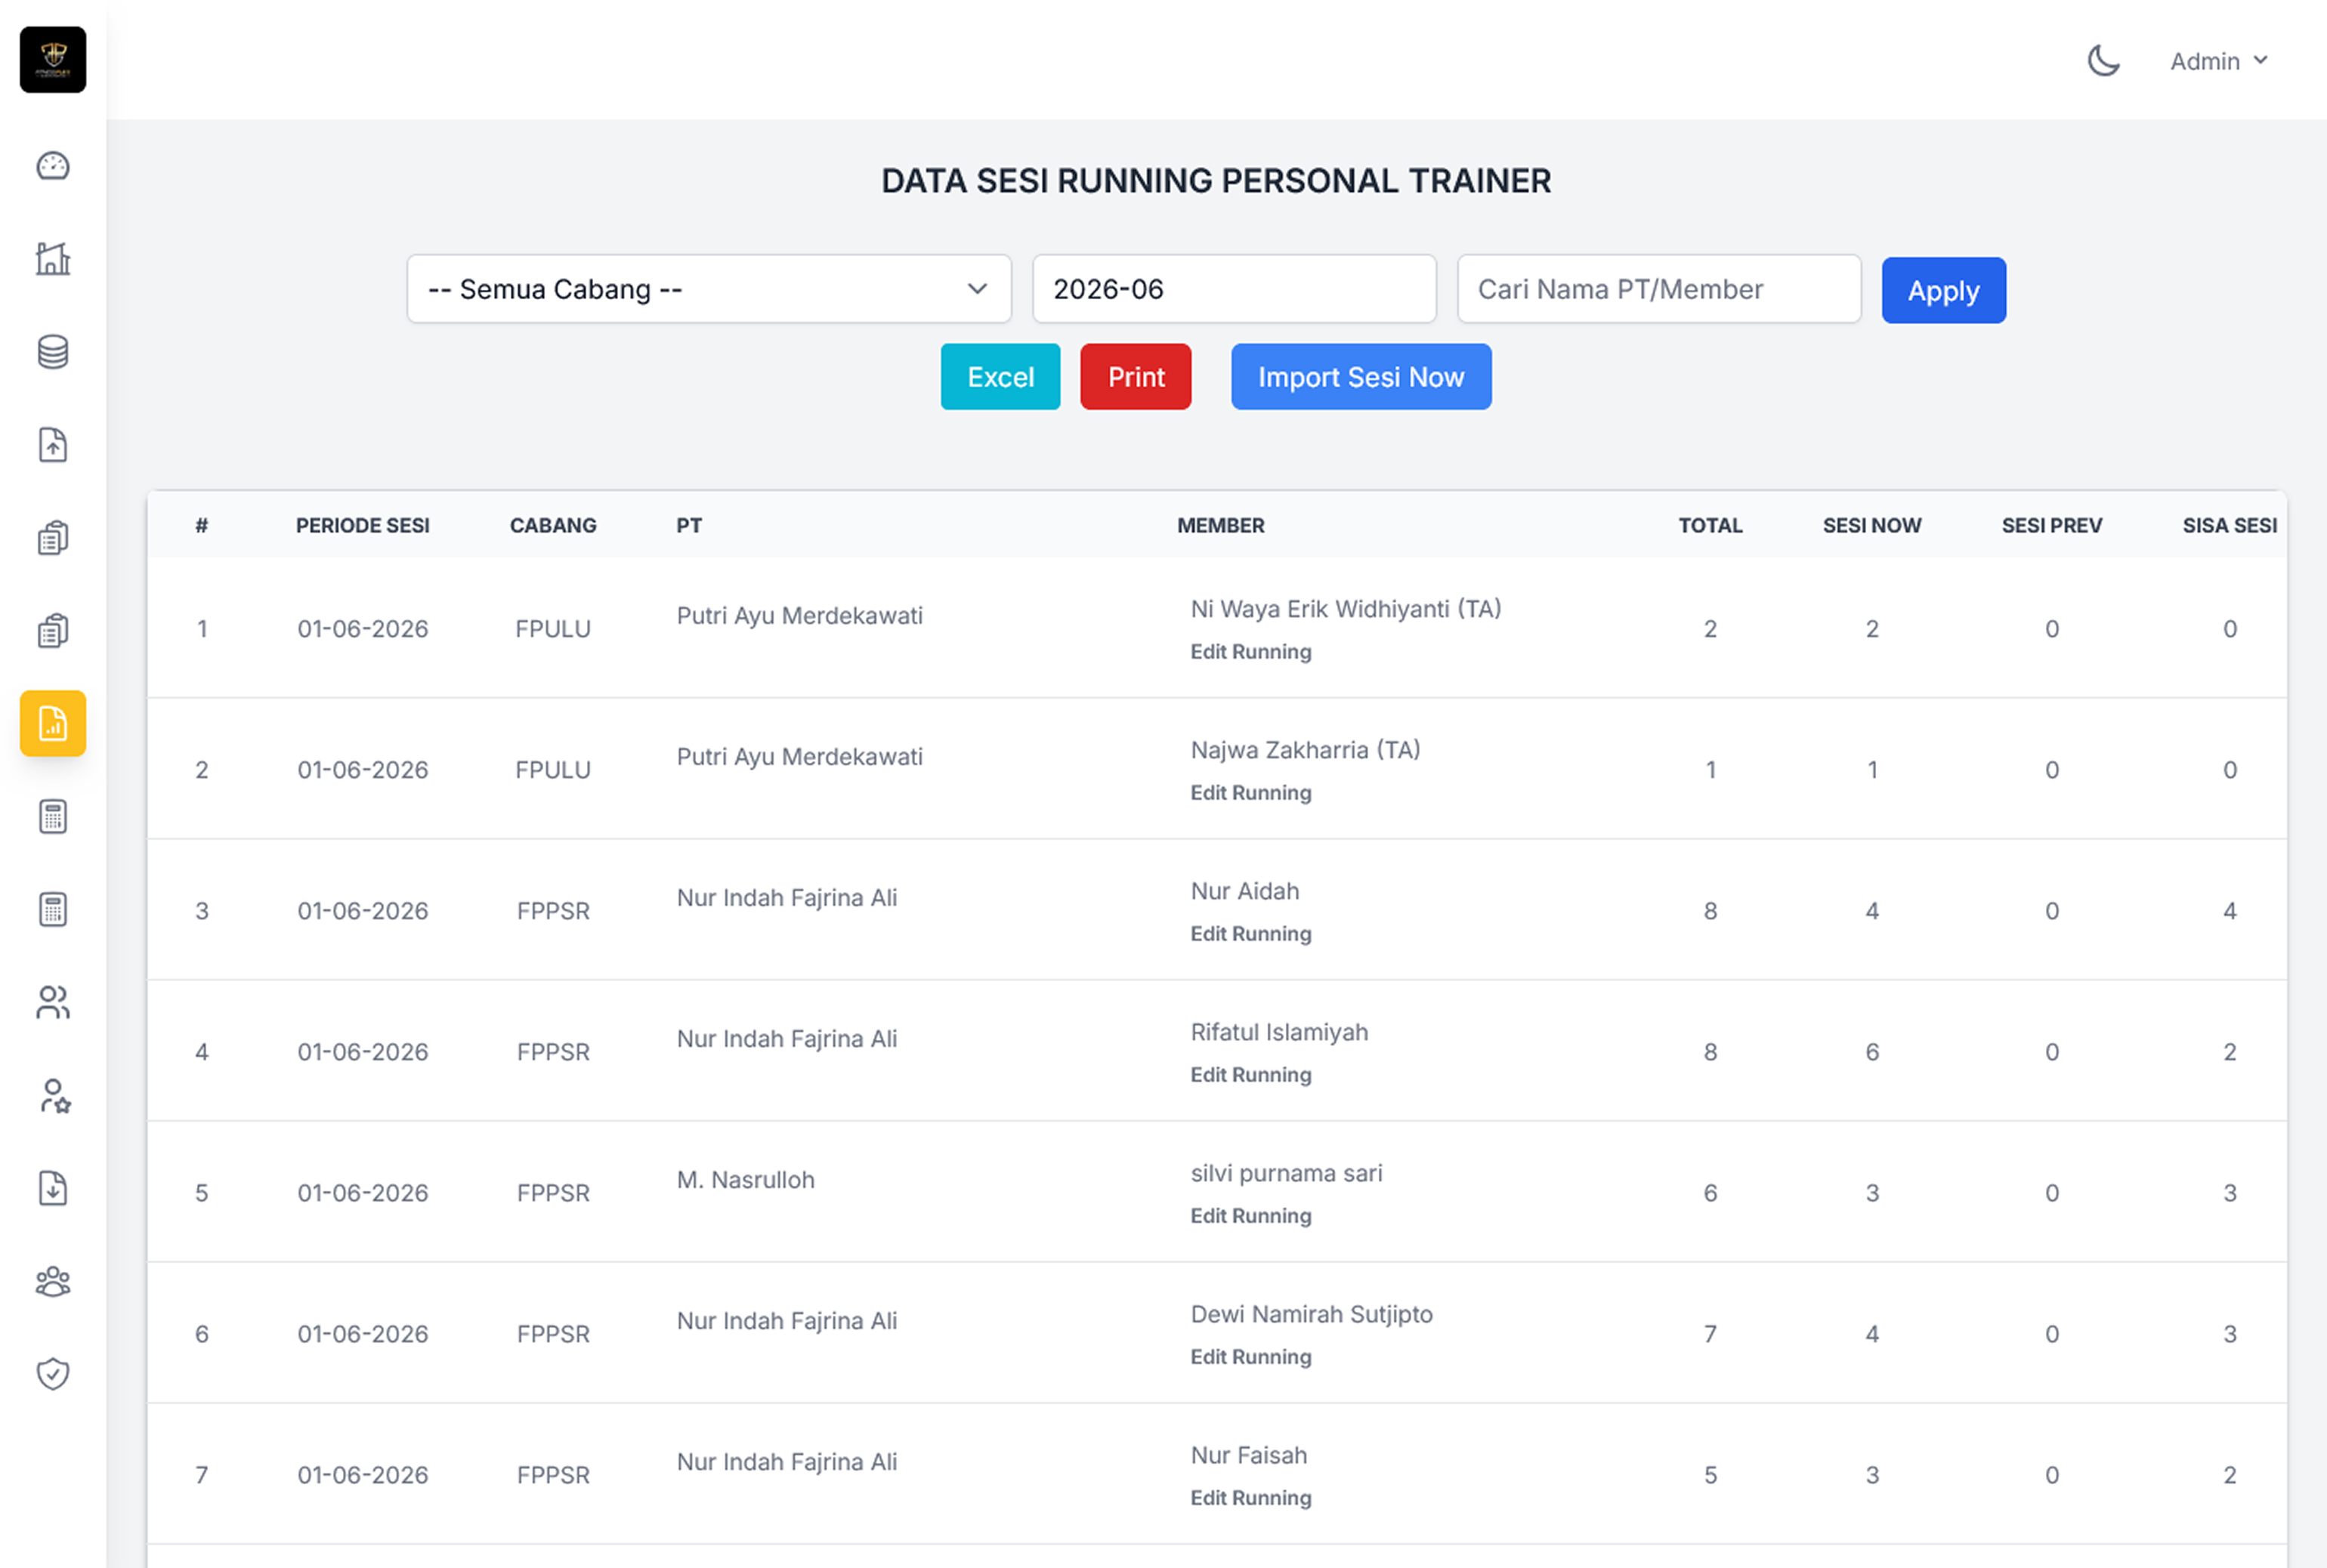
Task: Click the SISA SESI column header
Action: tap(2230, 525)
